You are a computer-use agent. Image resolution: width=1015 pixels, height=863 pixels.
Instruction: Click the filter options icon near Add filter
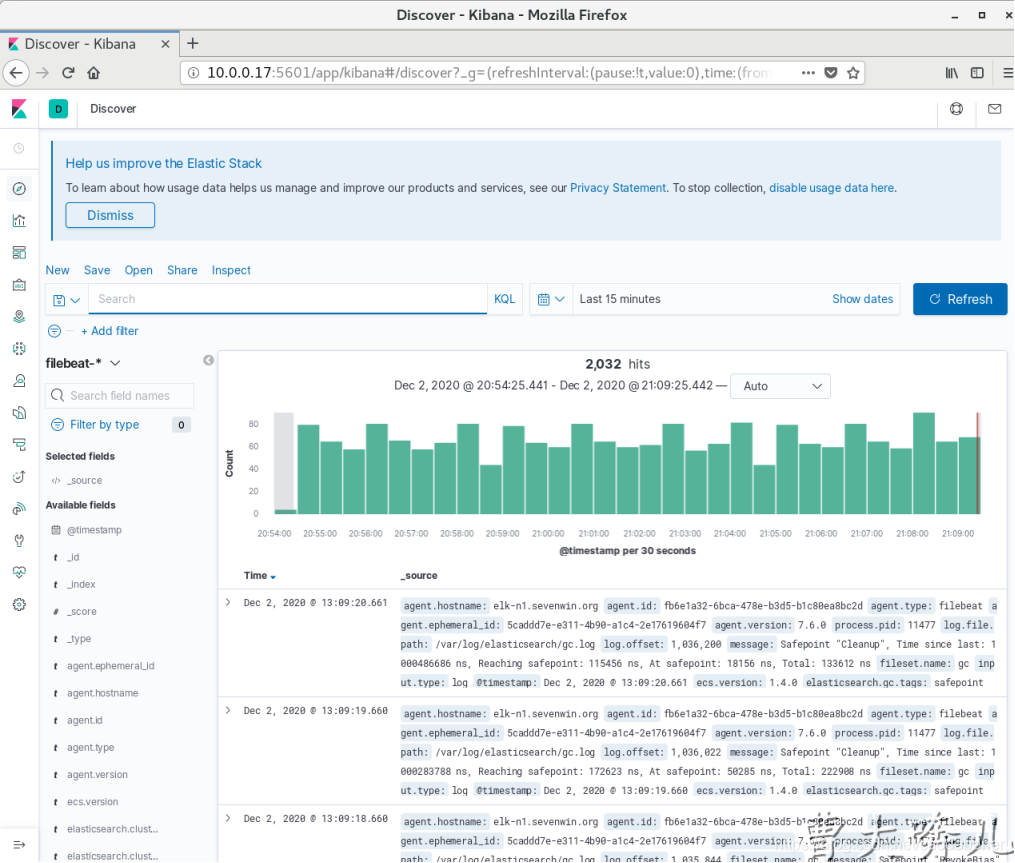(x=54, y=331)
